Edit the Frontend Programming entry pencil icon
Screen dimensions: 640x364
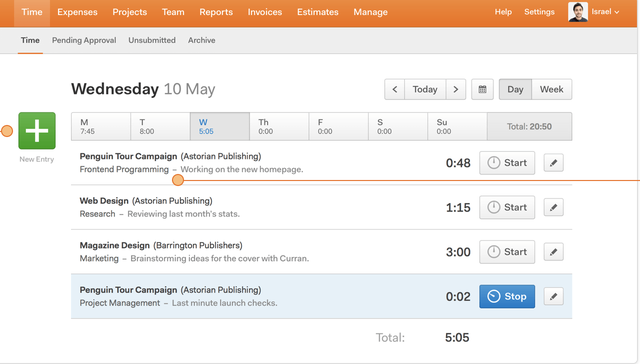tap(553, 163)
